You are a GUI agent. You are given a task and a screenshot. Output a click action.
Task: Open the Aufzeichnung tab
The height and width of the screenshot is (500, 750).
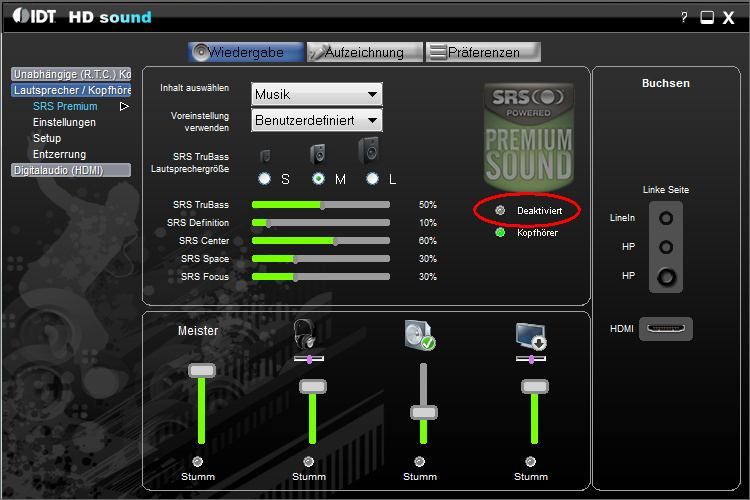click(364, 52)
